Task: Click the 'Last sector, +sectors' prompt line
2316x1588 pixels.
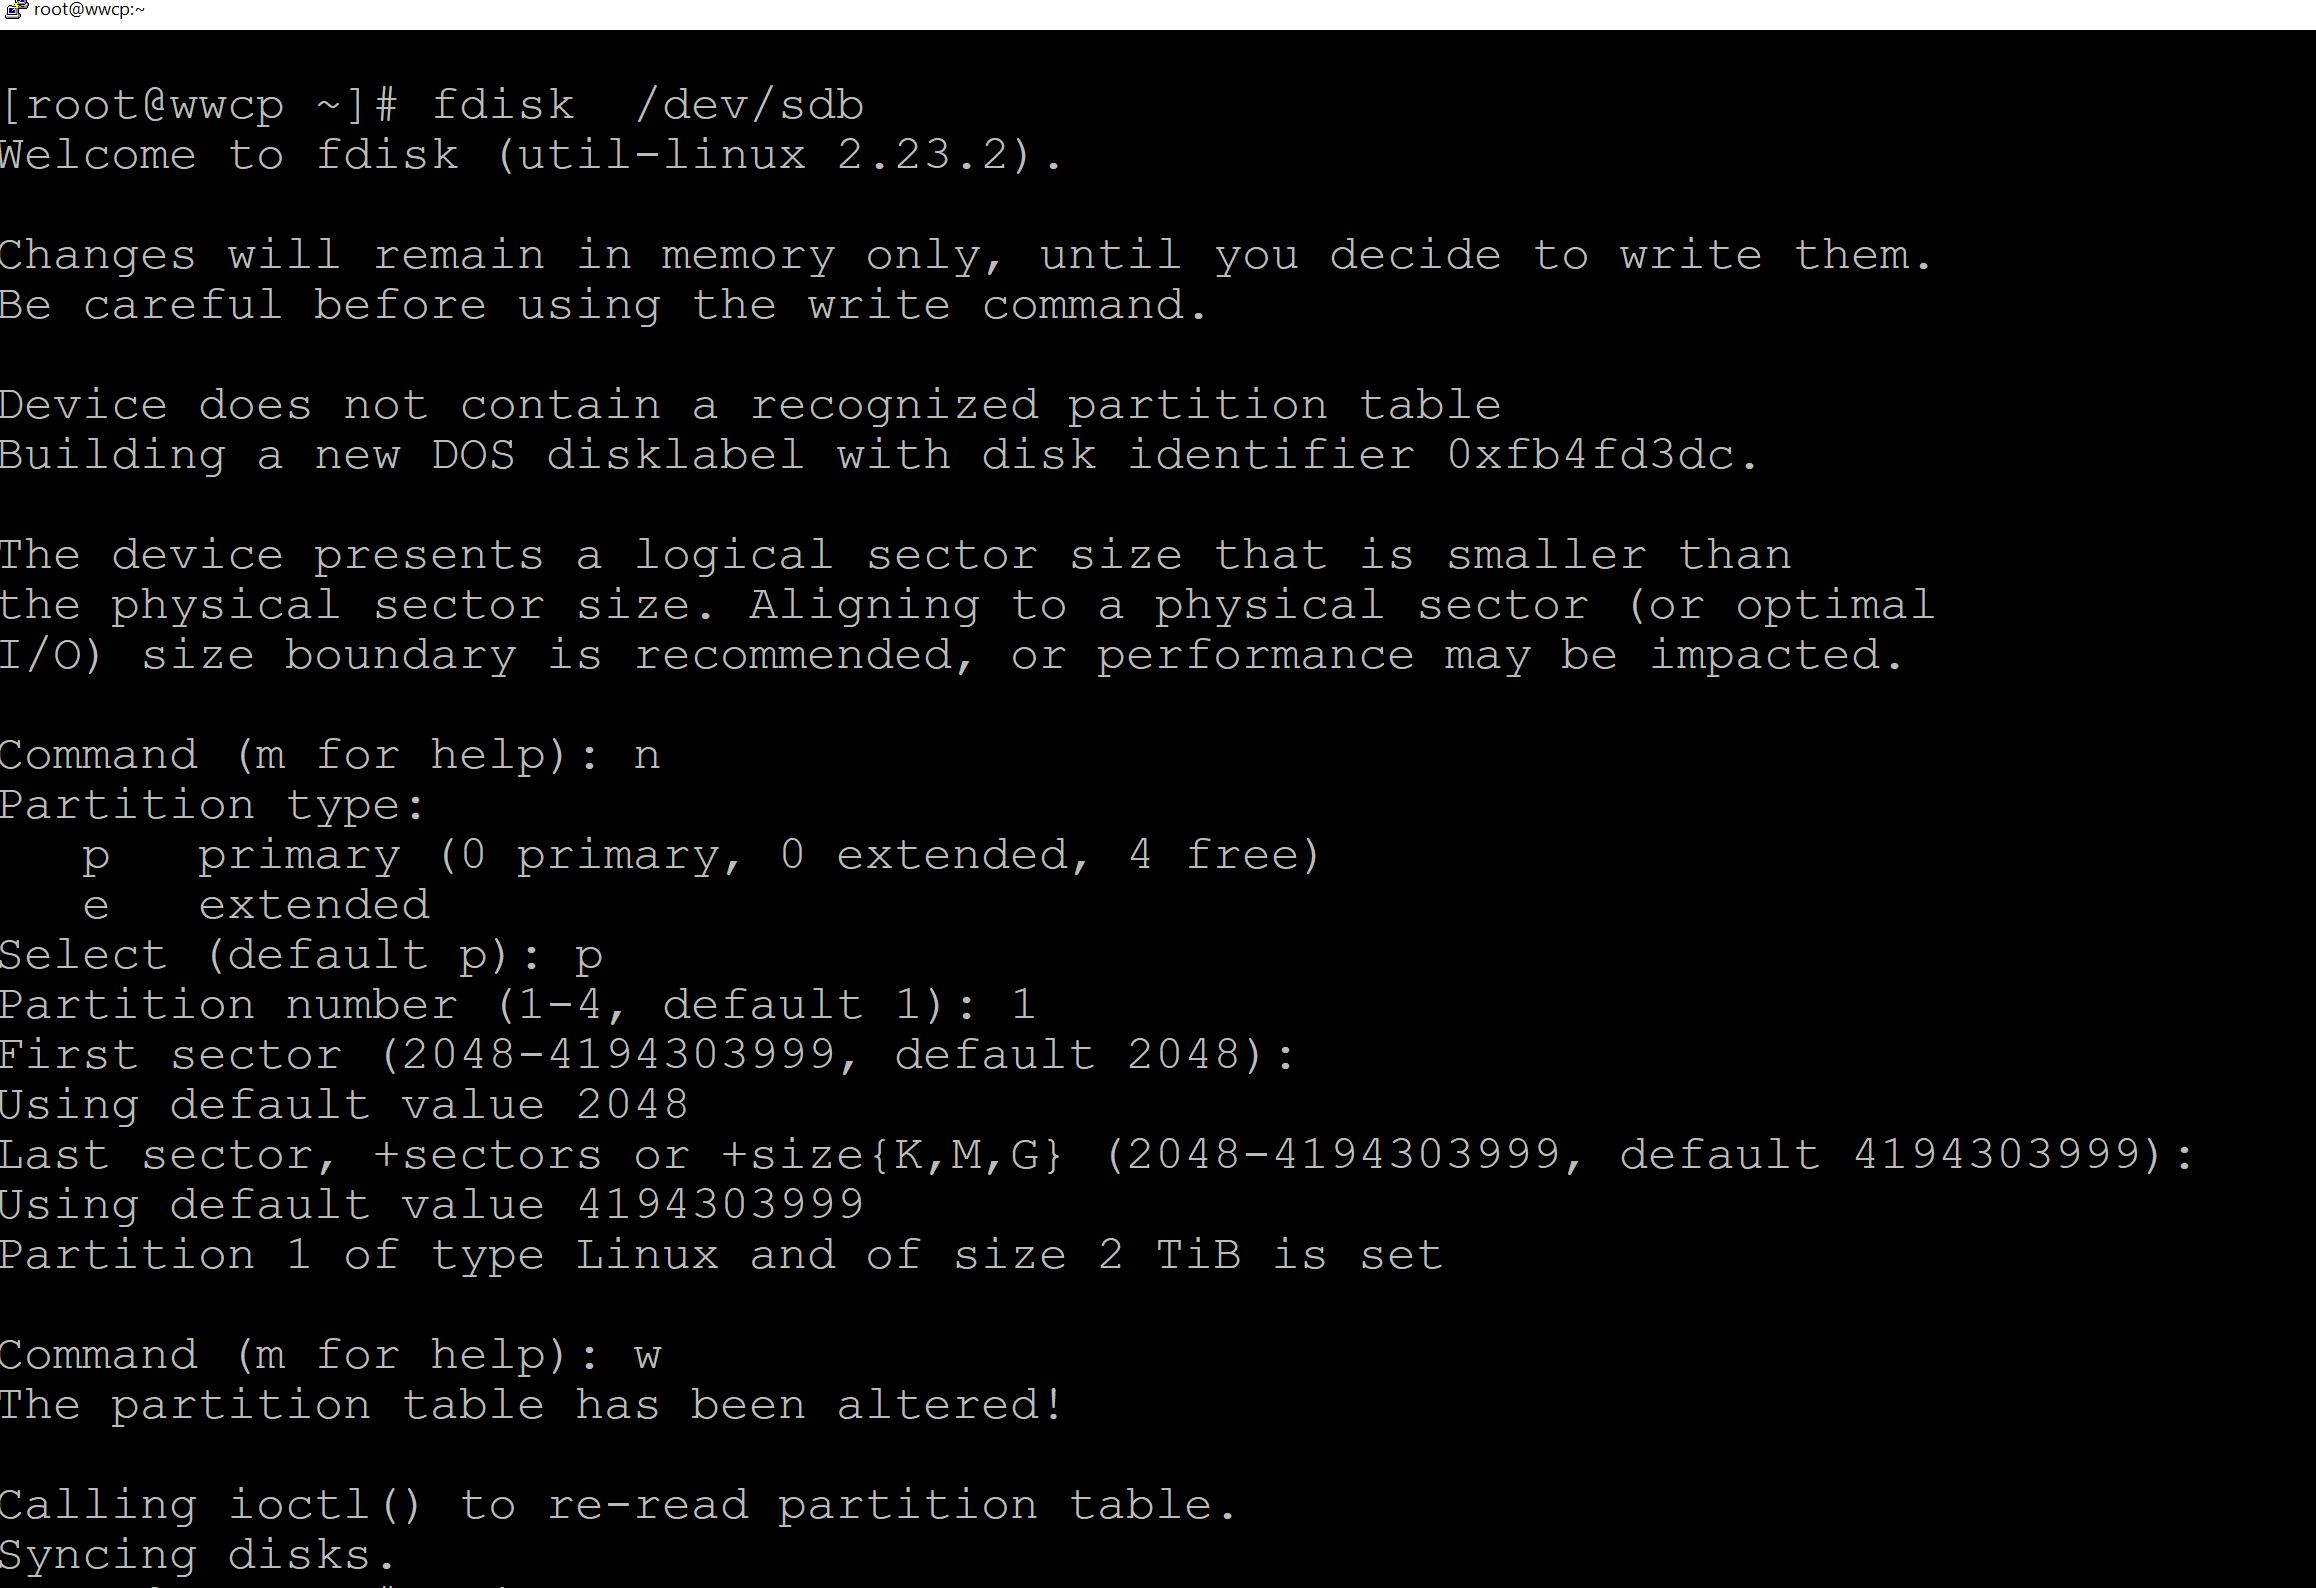Action: coord(1097,1155)
